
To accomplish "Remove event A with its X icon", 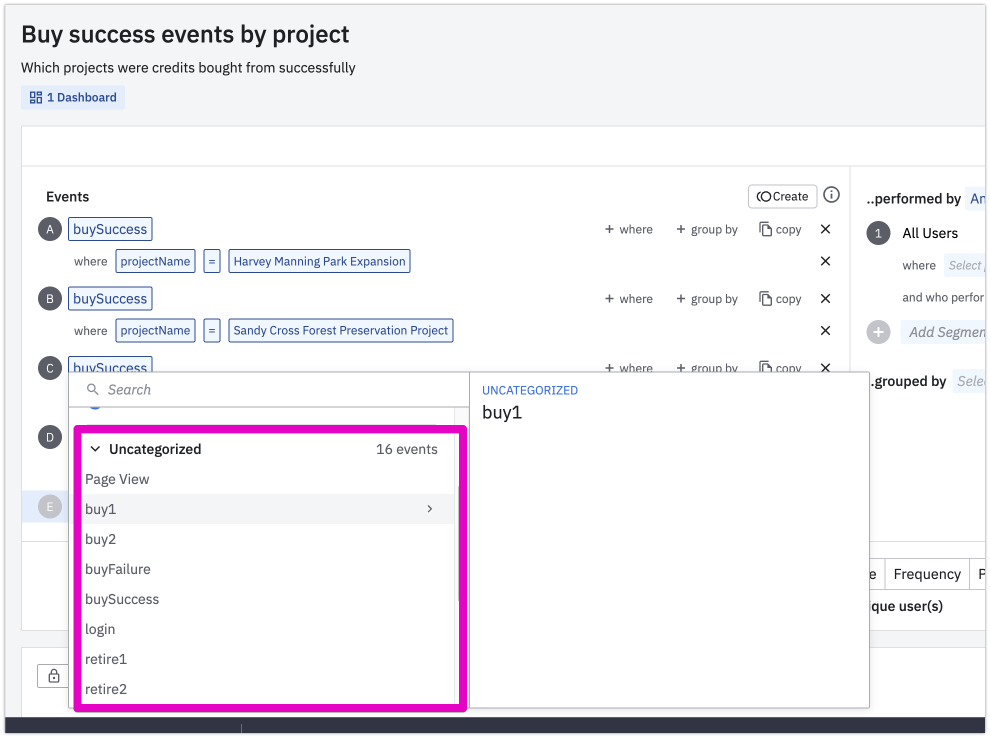I will point(825,229).
